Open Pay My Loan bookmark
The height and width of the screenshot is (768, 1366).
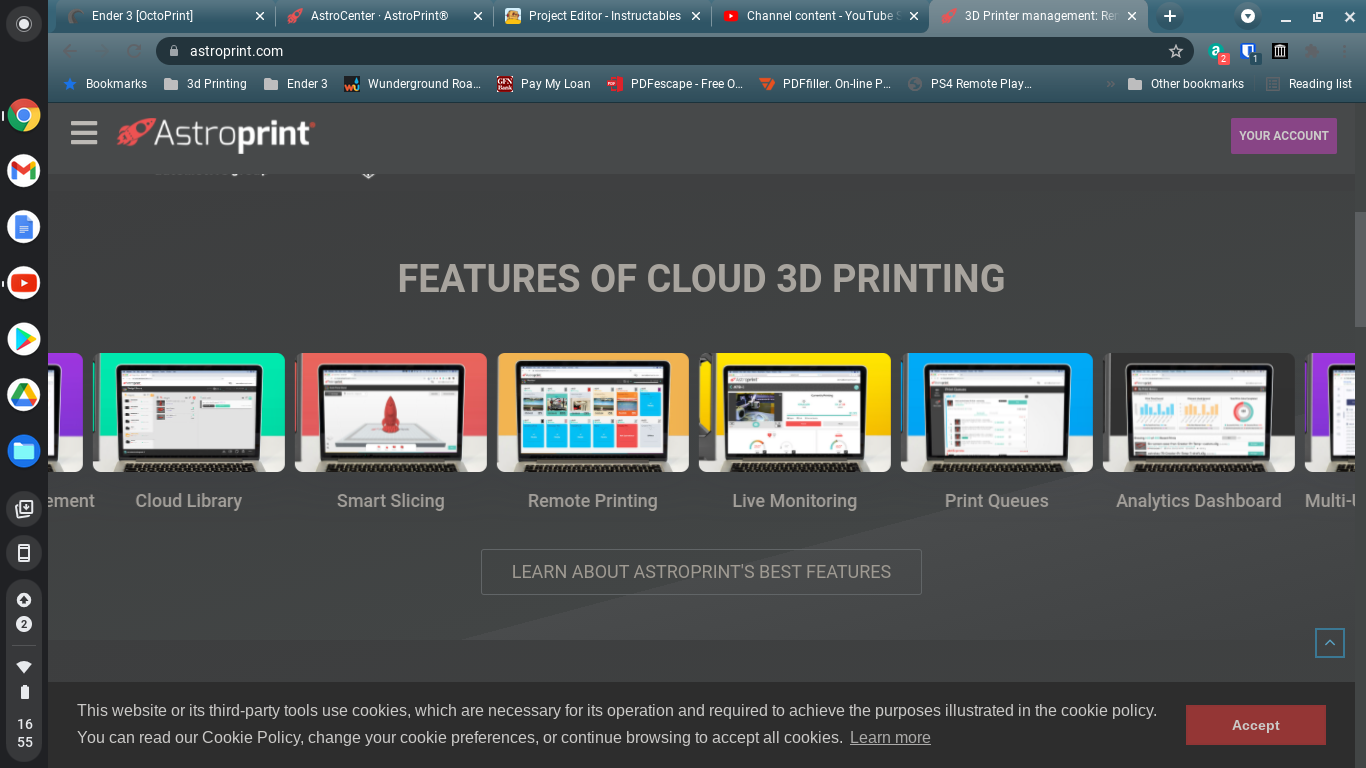coord(544,84)
